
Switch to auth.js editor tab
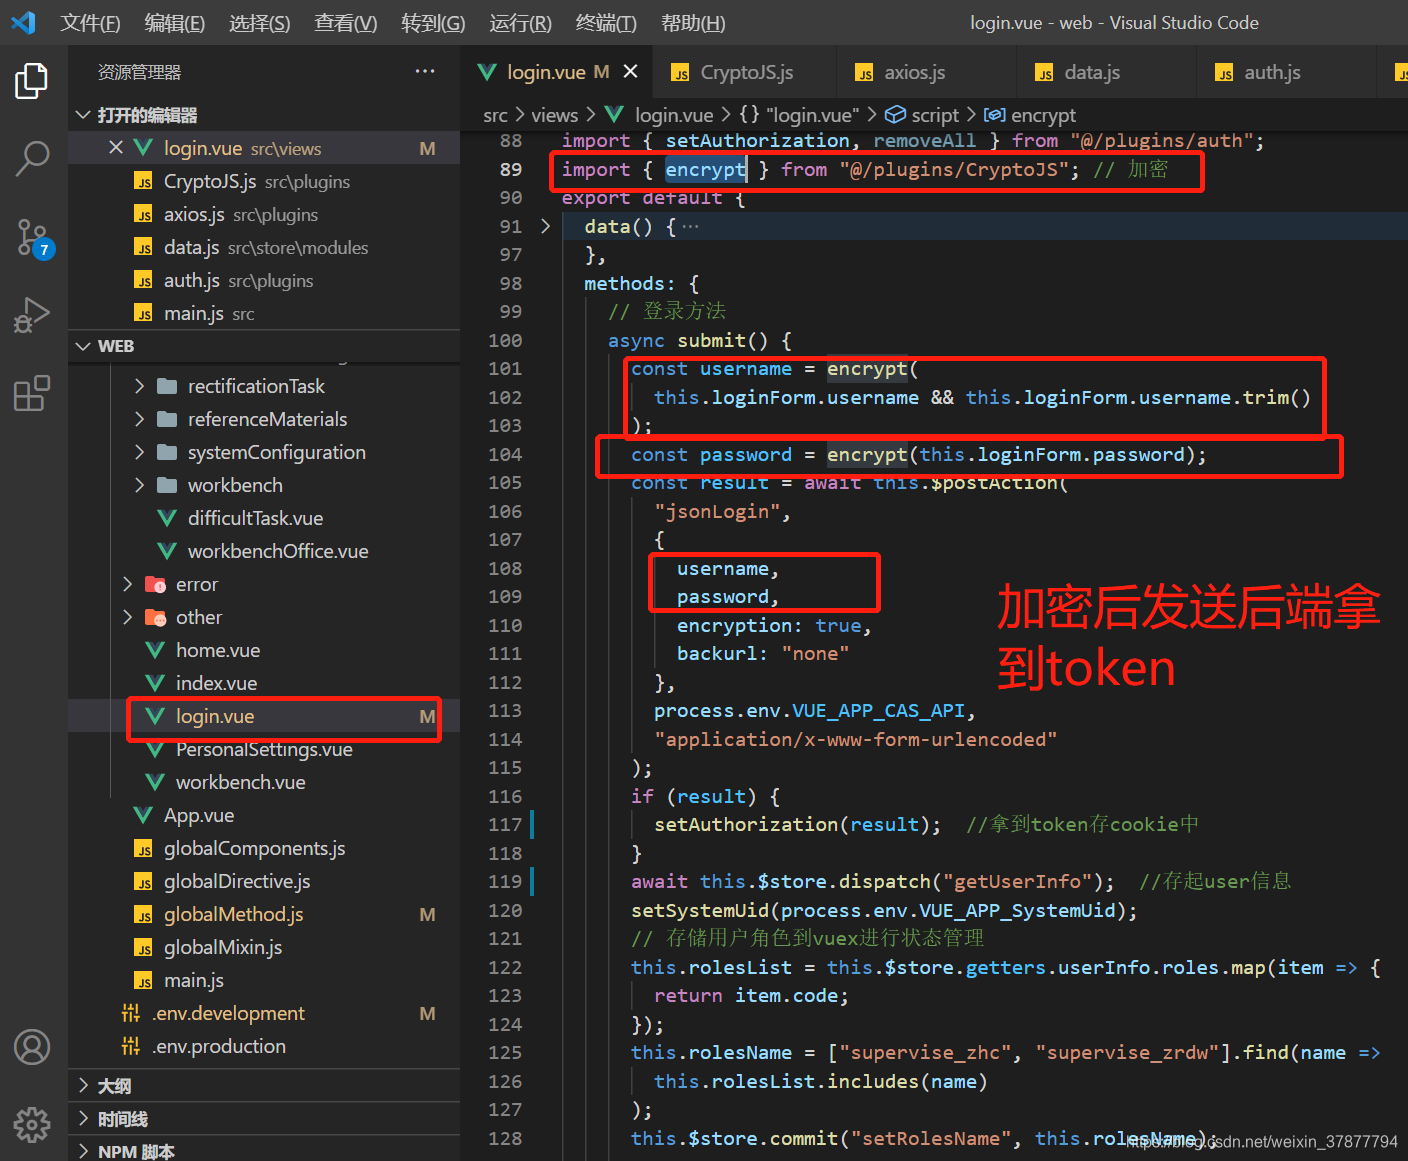(1286, 72)
